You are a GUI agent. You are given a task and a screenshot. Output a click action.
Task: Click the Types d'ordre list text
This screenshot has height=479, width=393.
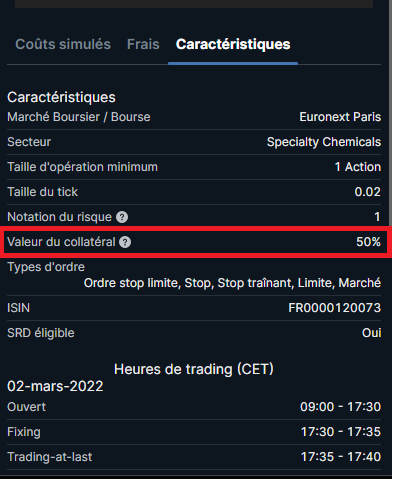pyautogui.click(x=232, y=283)
